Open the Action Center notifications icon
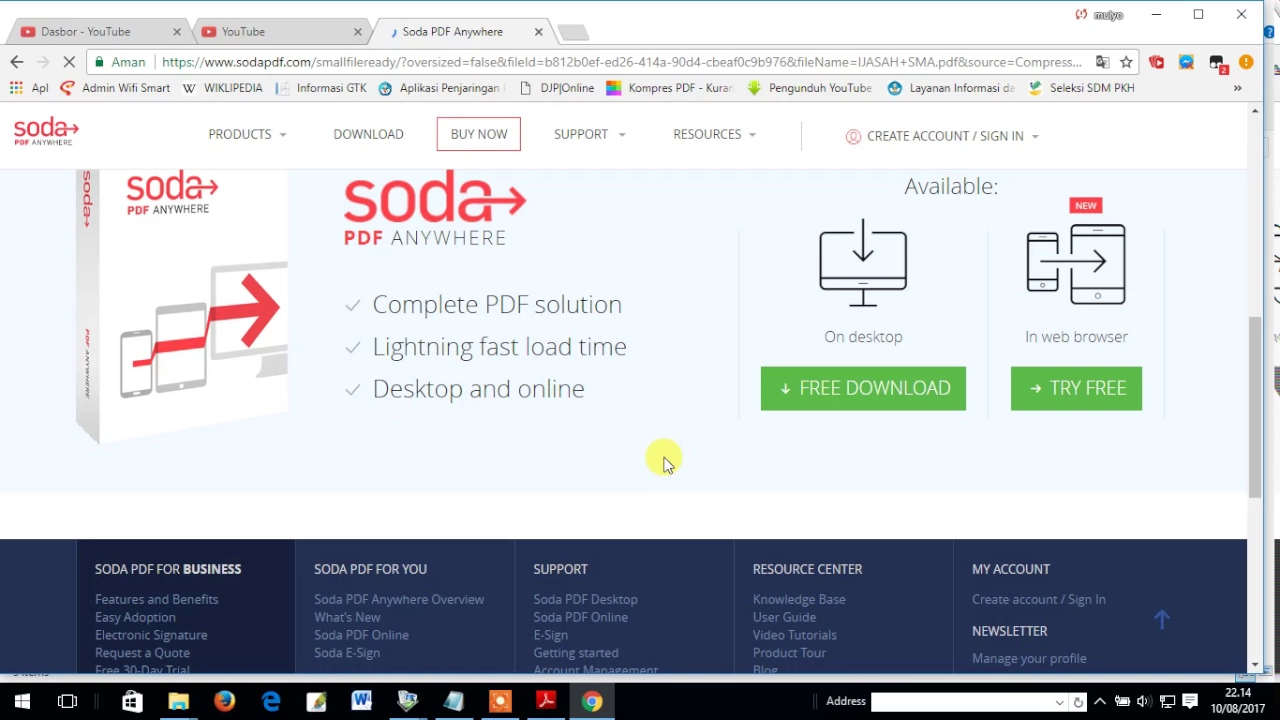The image size is (1280, 720). click(1190, 701)
